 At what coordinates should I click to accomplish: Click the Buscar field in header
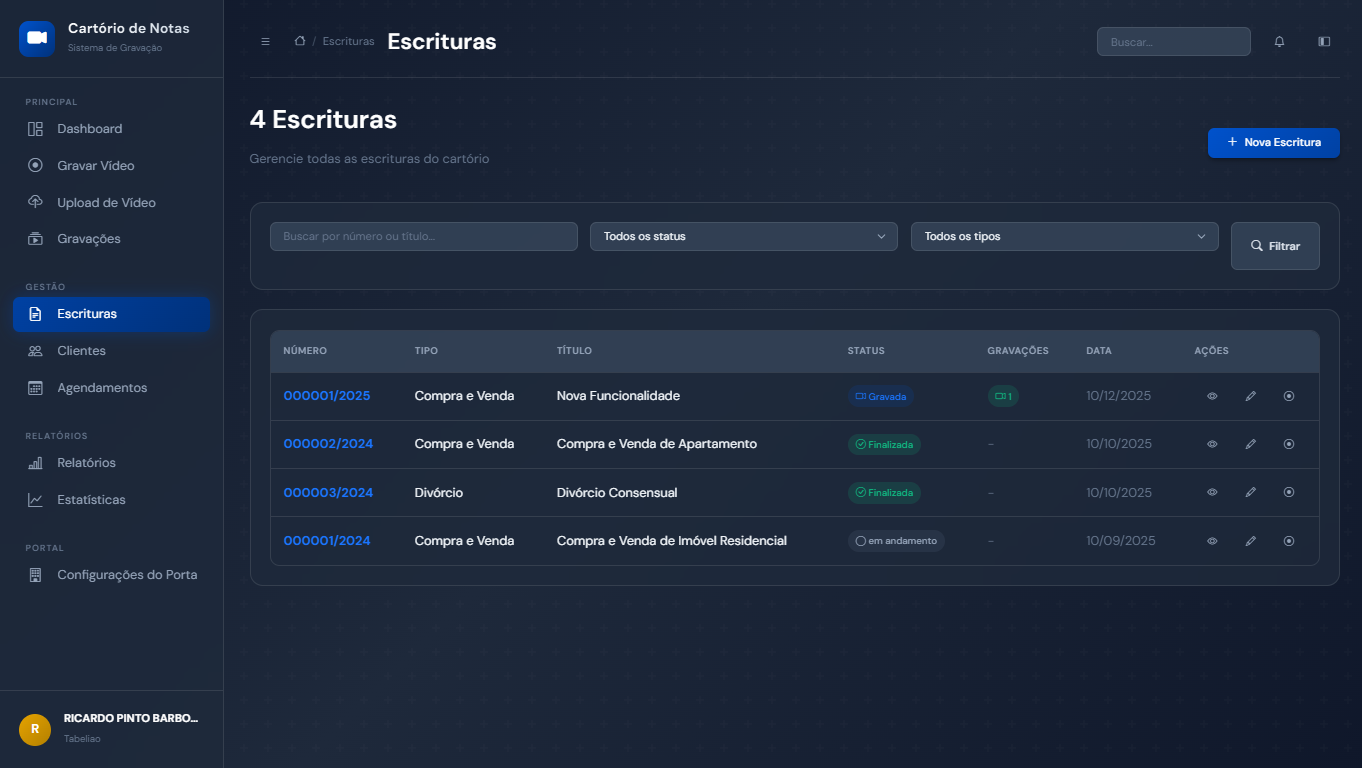coord(1173,42)
